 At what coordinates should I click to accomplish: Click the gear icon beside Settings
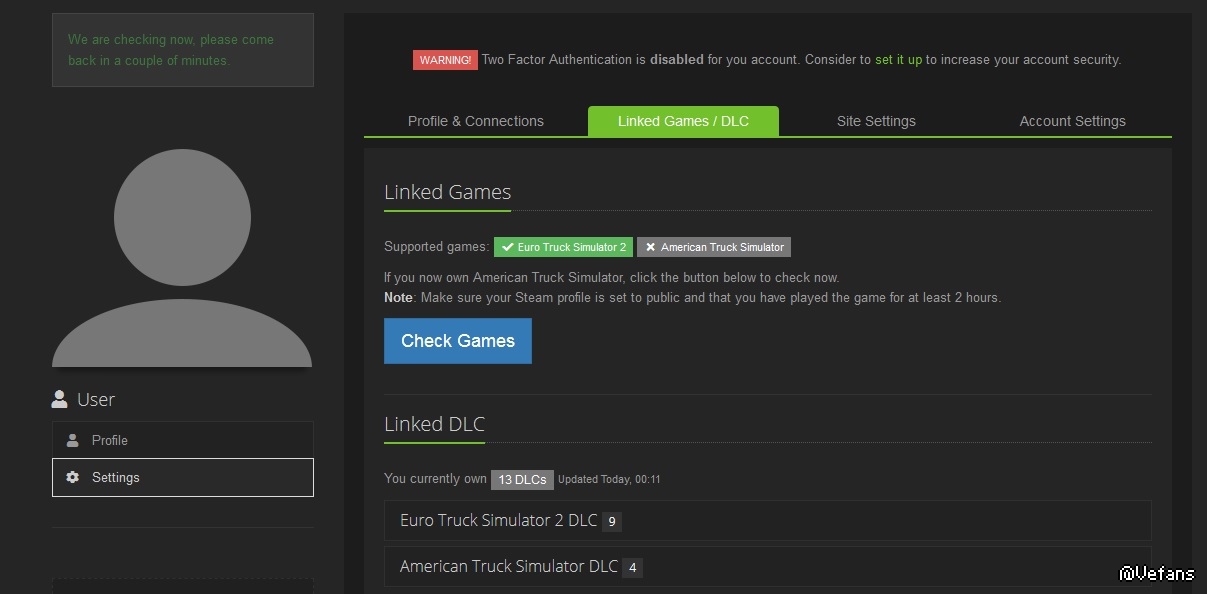(x=72, y=478)
